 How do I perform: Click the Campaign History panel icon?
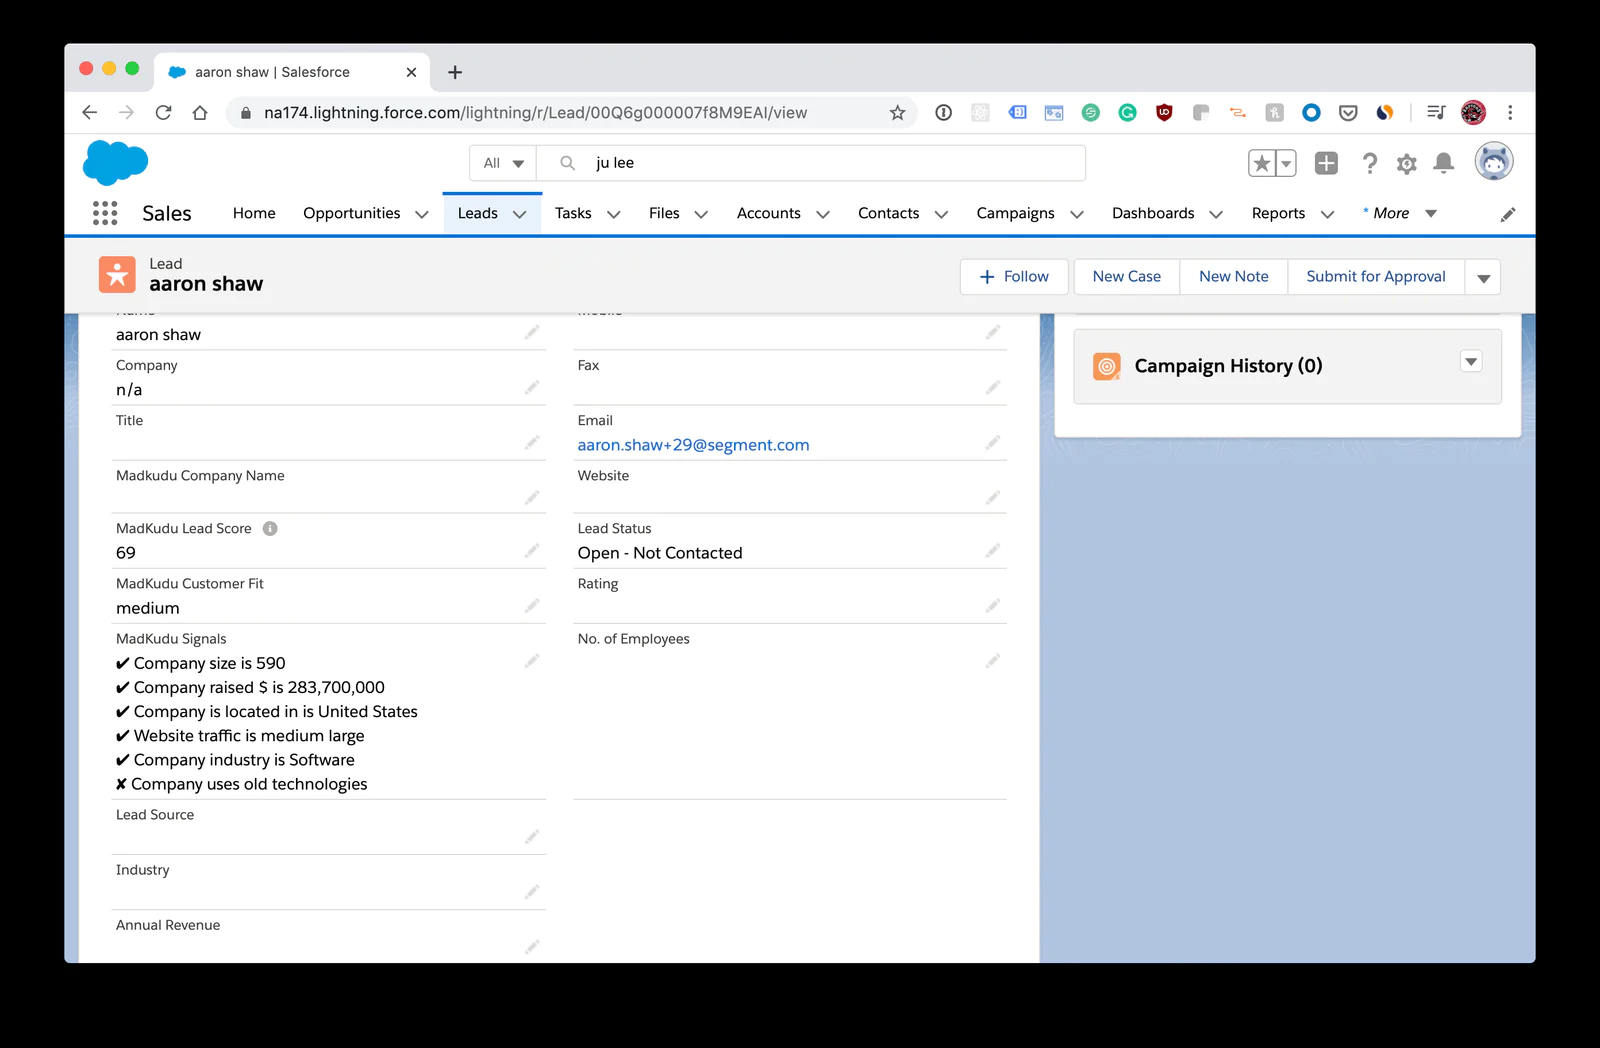point(1106,366)
